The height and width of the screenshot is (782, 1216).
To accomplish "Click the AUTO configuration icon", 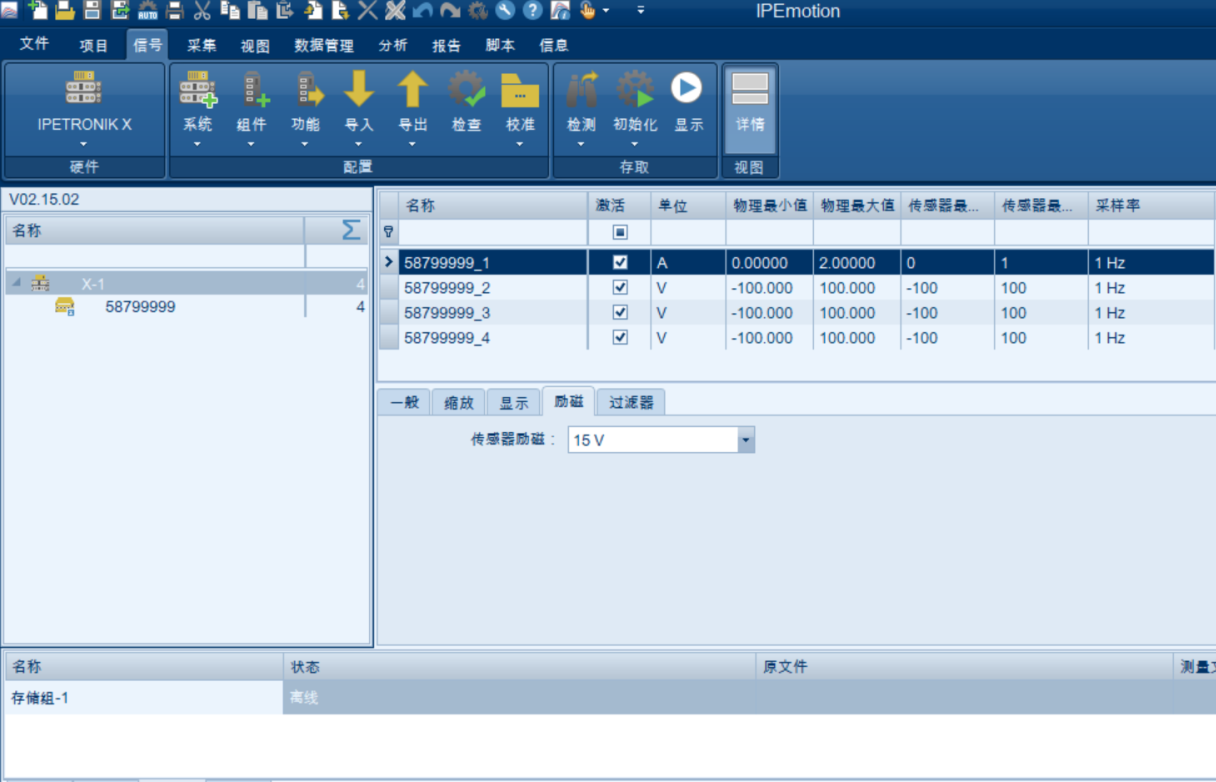I will point(147,11).
